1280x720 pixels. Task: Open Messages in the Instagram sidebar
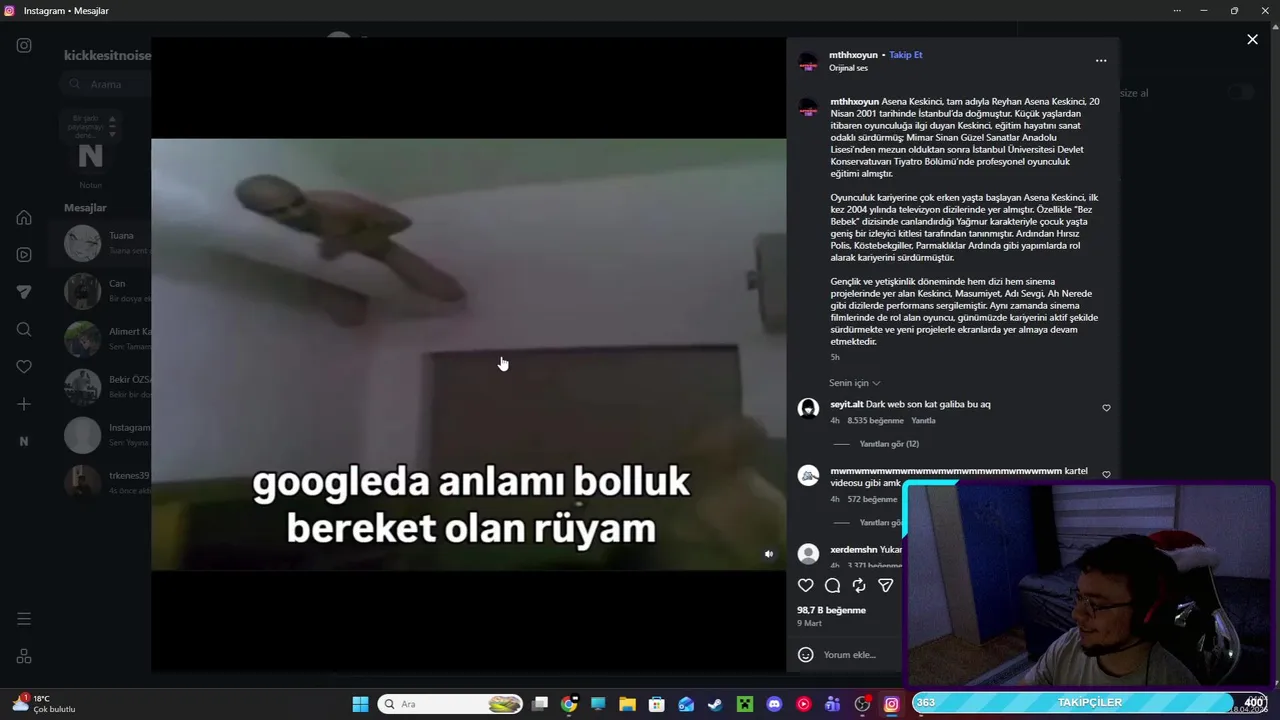tap(24, 292)
